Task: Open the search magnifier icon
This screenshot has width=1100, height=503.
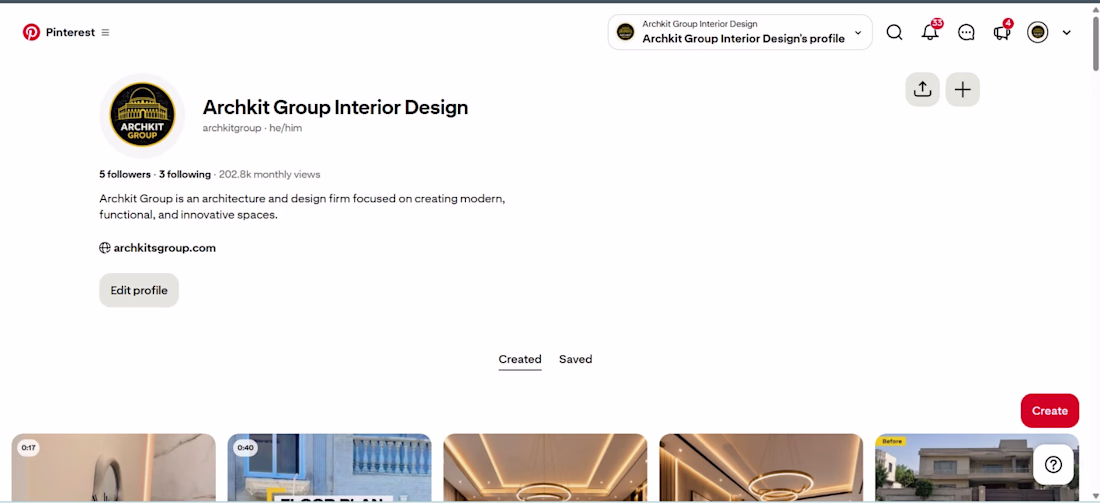Action: coord(894,32)
